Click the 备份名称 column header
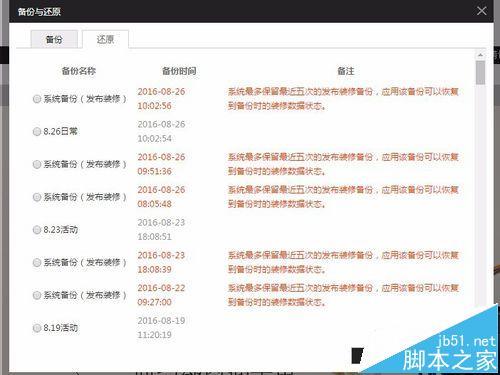The image size is (500, 375). (x=79, y=71)
